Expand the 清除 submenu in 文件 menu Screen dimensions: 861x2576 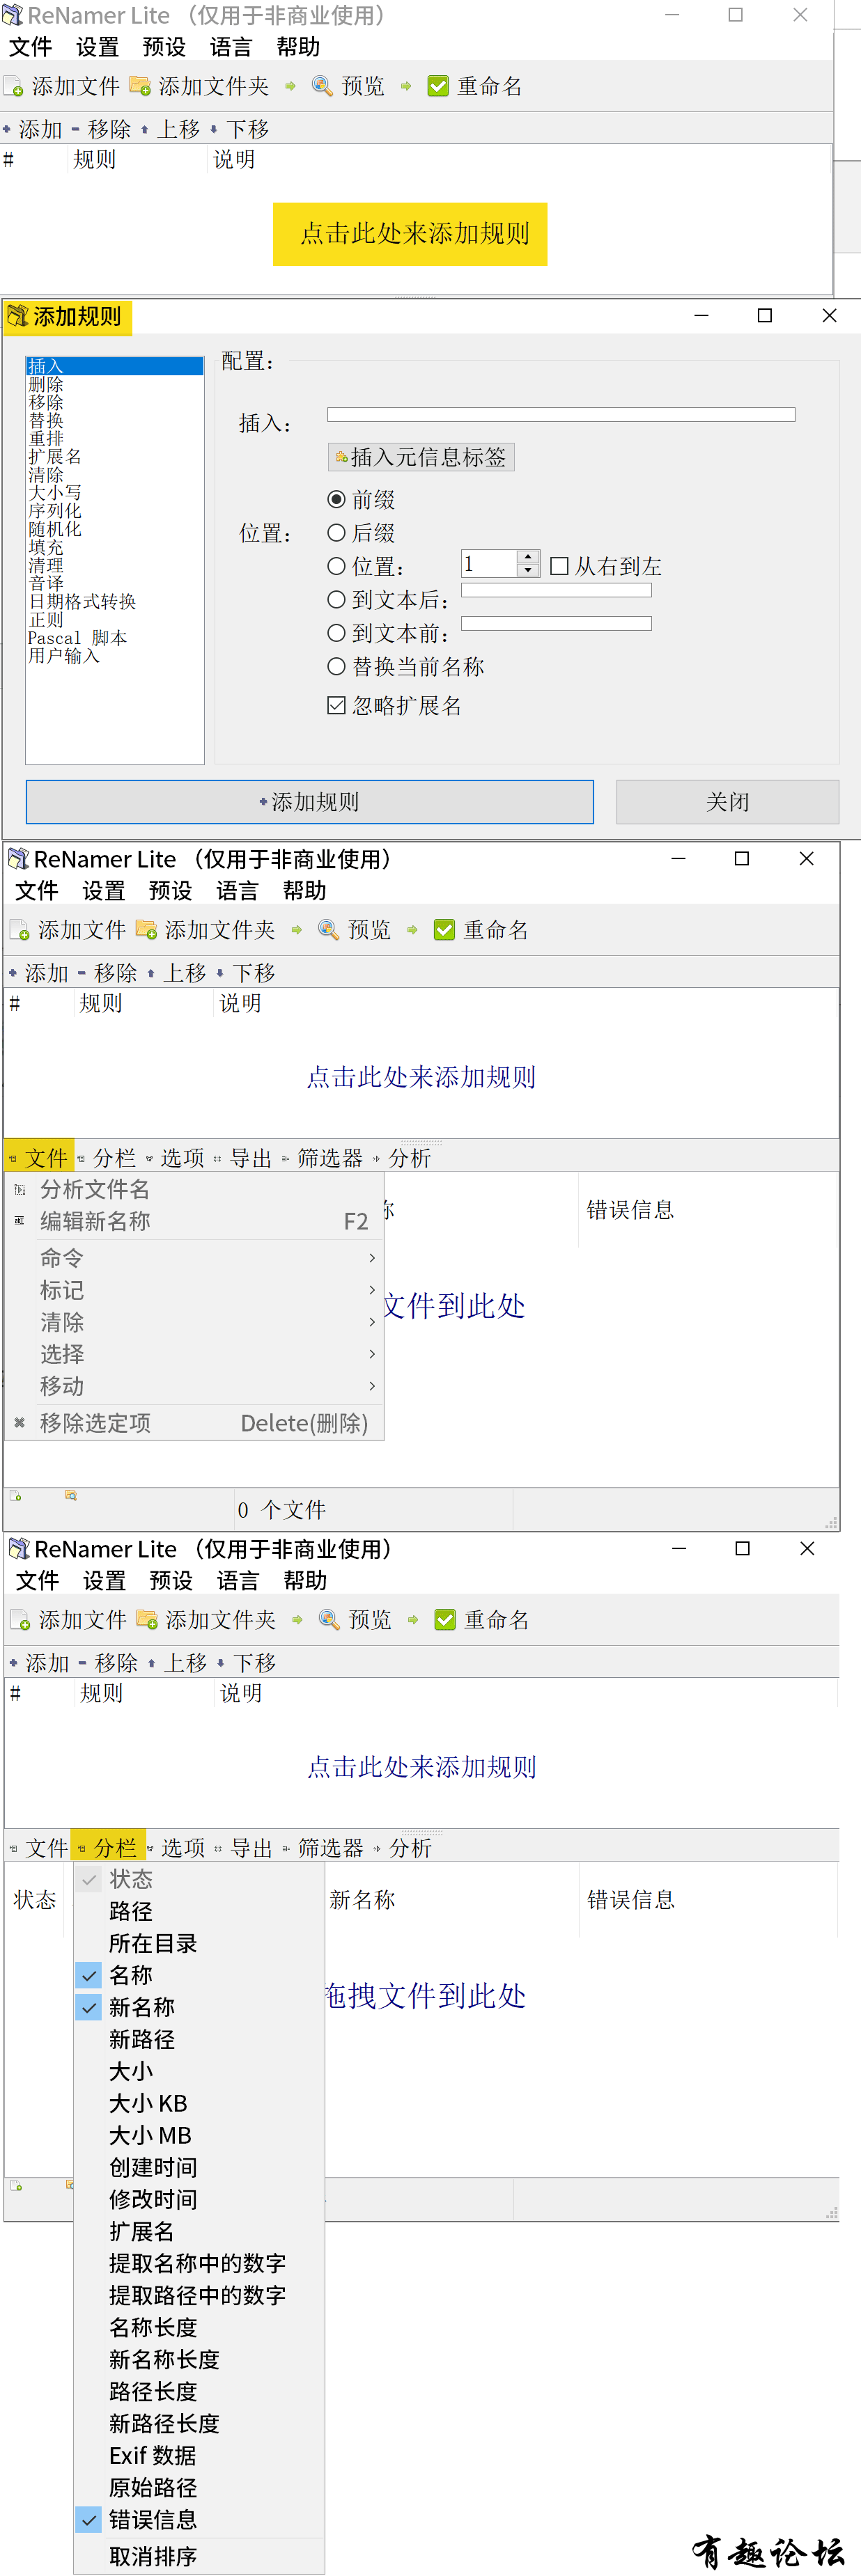point(194,1322)
